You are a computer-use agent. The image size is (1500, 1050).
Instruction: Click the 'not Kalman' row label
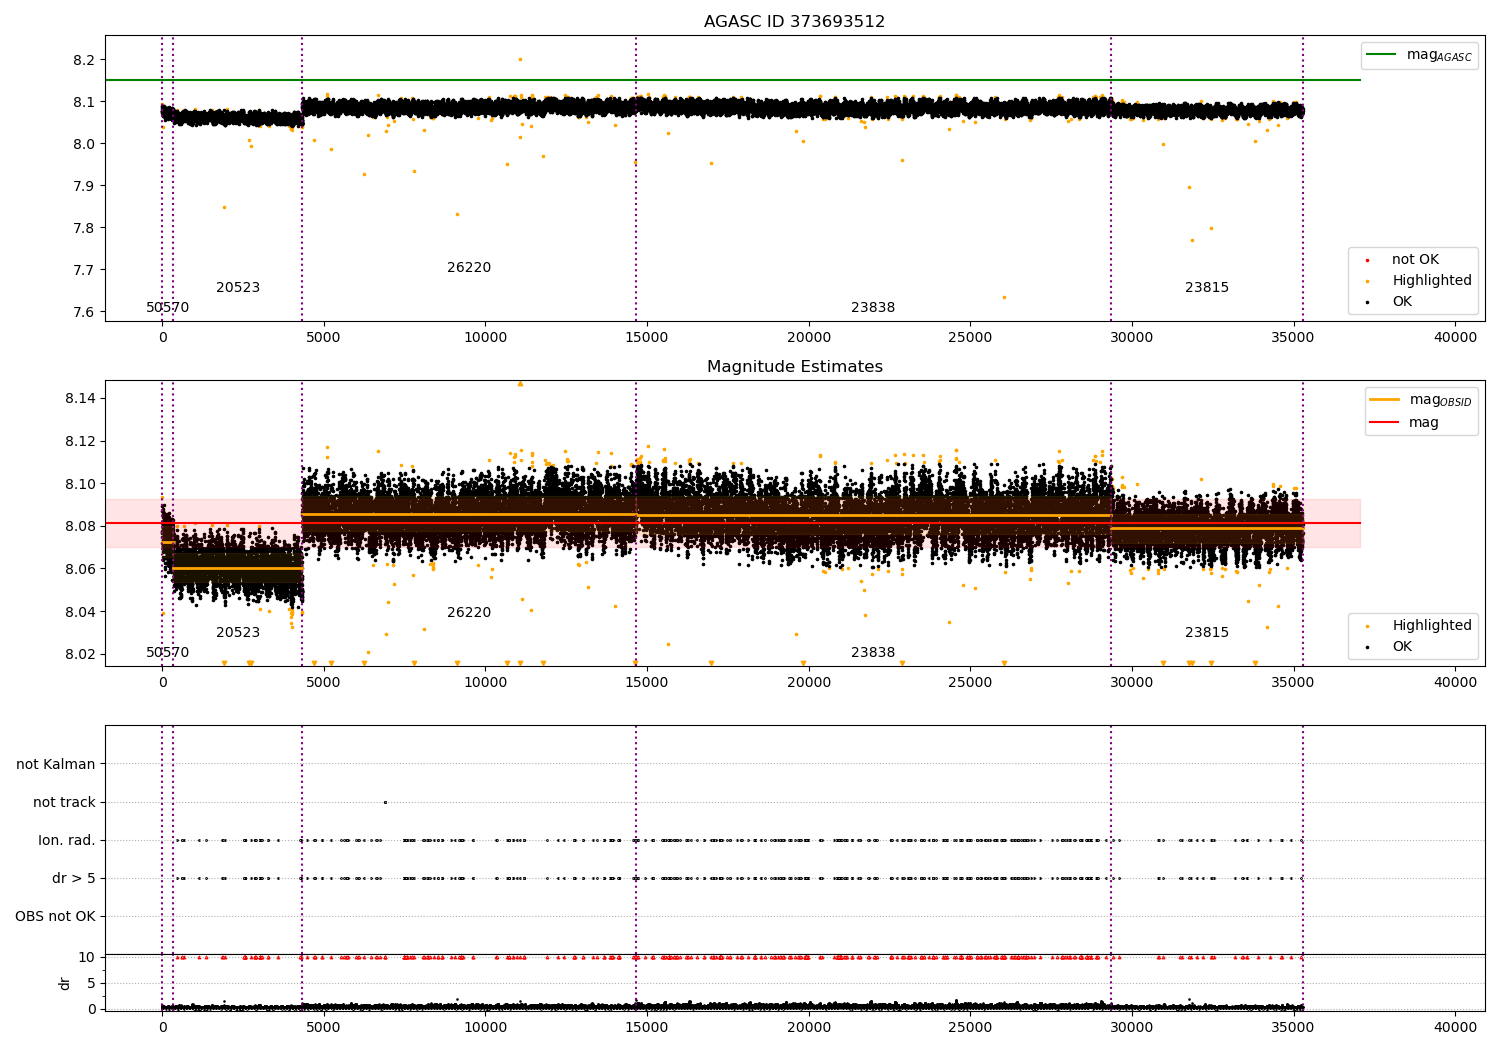click(x=56, y=765)
